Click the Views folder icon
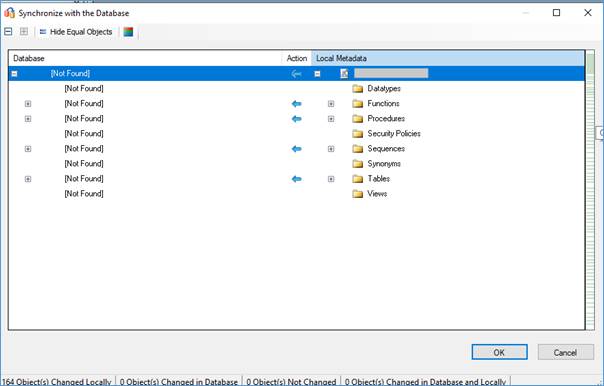 357,194
